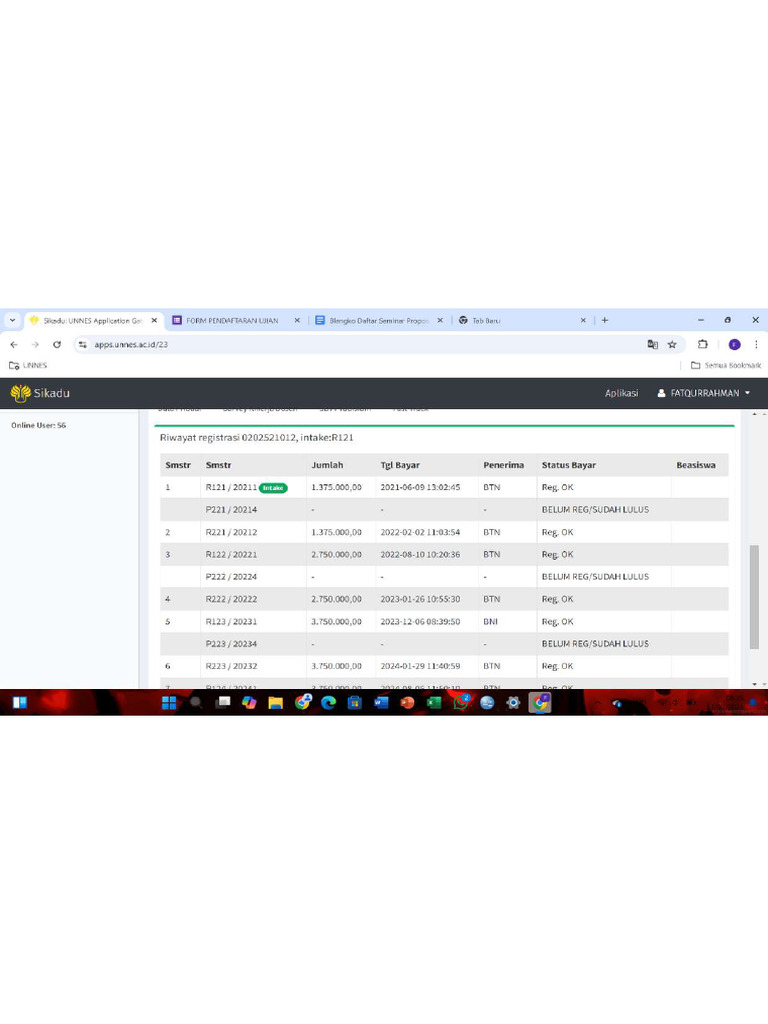Open a new tab with the plus button
768x1024 pixels.
pos(605,320)
